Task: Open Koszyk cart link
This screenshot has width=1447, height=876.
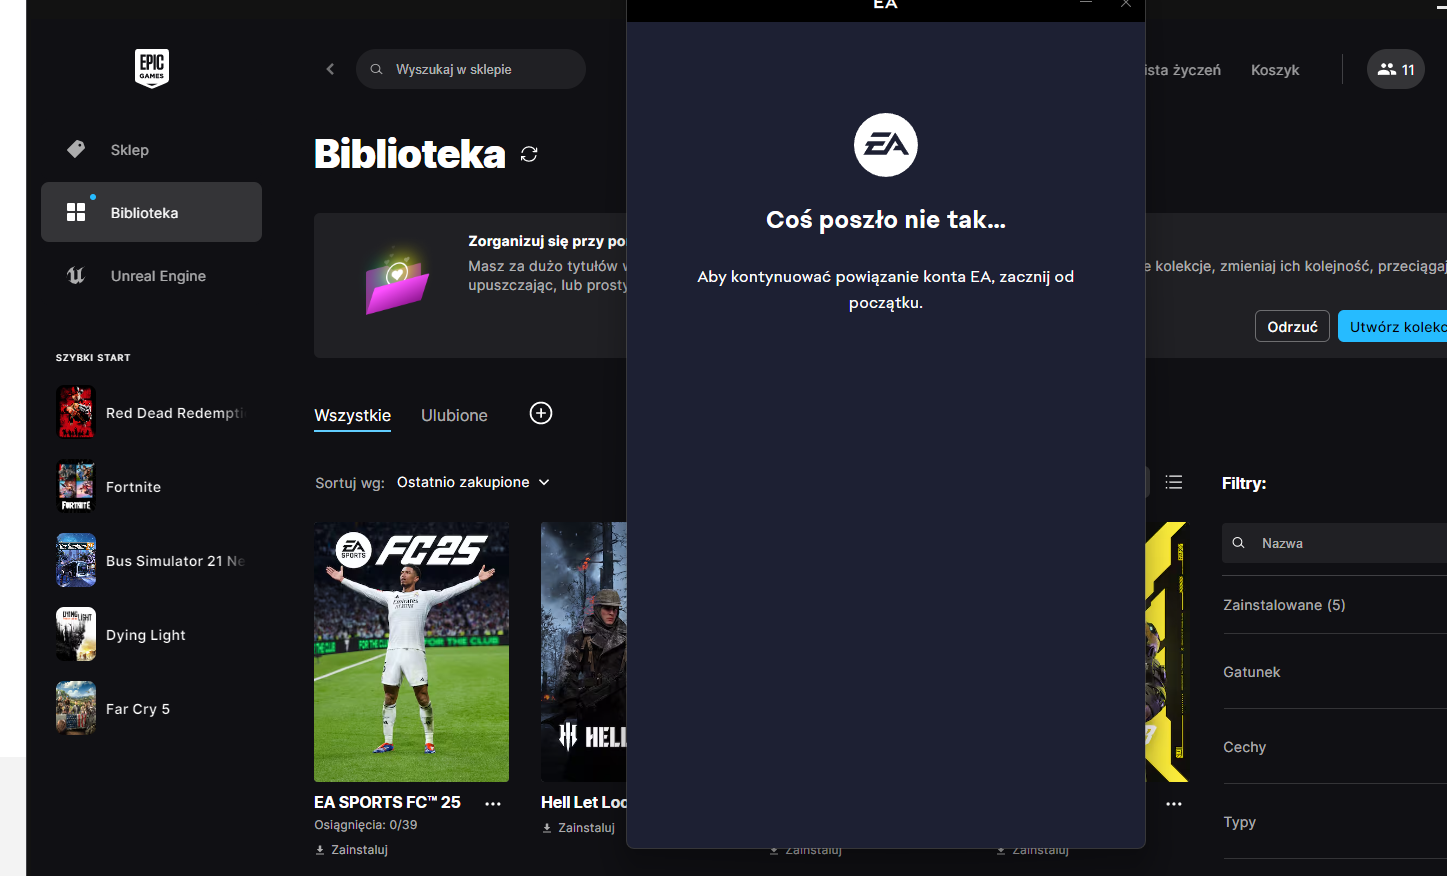Action: 1275,70
